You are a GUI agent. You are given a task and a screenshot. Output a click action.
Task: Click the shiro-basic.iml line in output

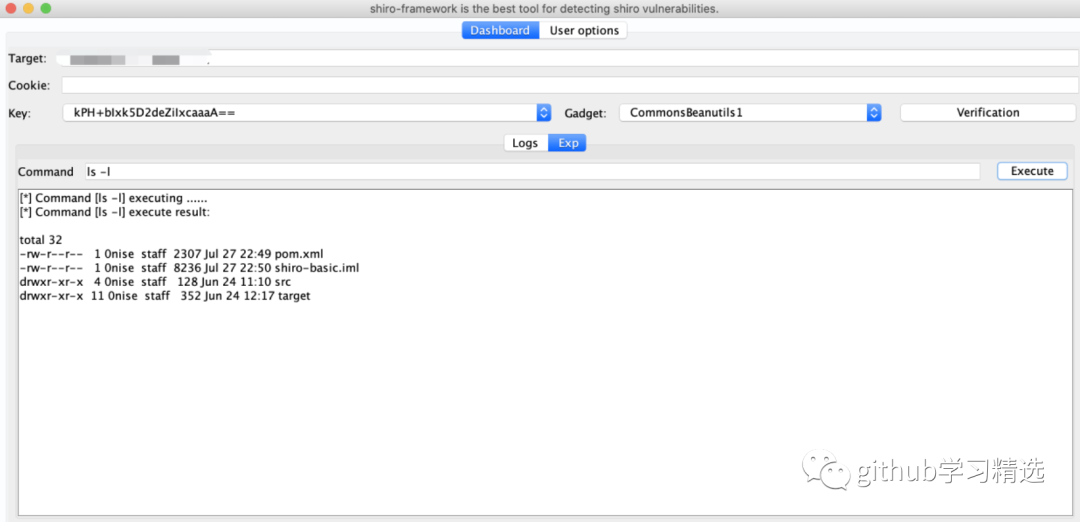click(189, 267)
